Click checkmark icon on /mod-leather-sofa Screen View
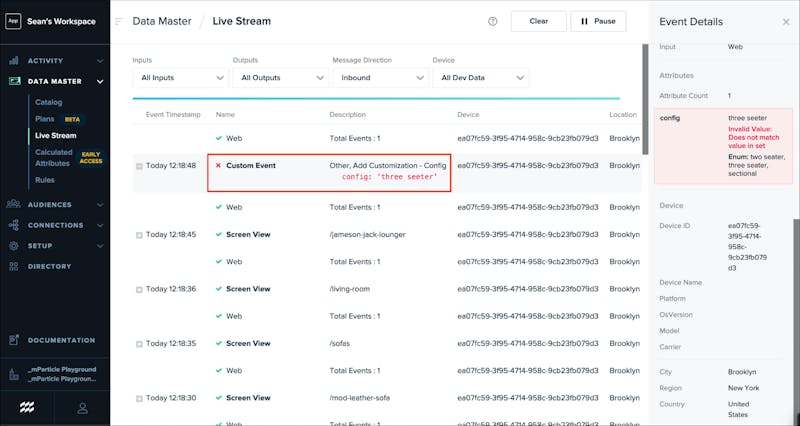This screenshot has height=426, width=800. coord(218,398)
